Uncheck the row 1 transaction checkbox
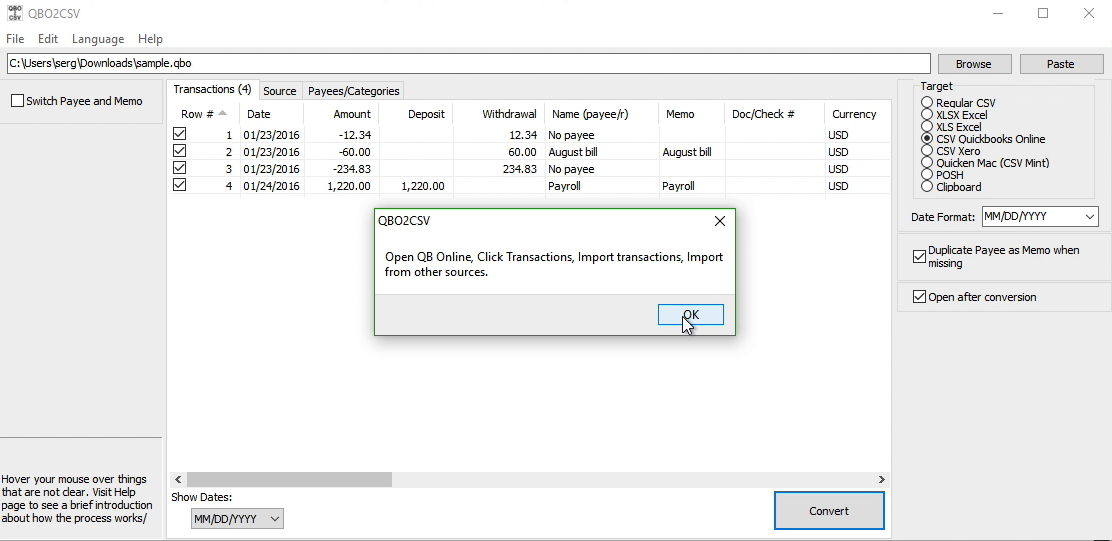 tap(179, 133)
